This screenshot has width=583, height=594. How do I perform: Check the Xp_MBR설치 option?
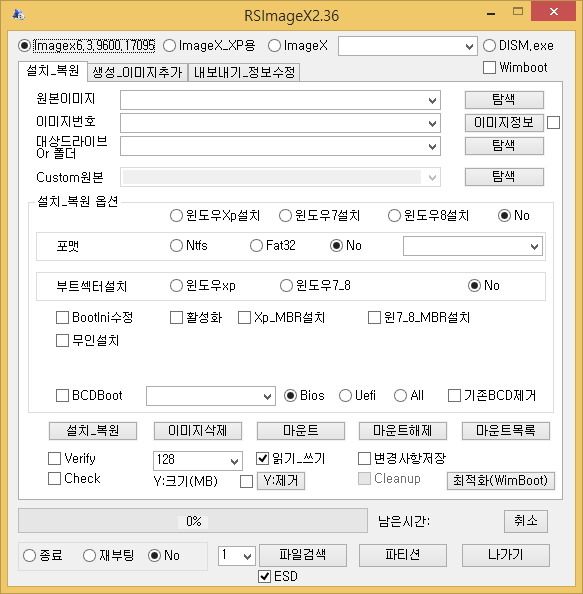click(281, 317)
